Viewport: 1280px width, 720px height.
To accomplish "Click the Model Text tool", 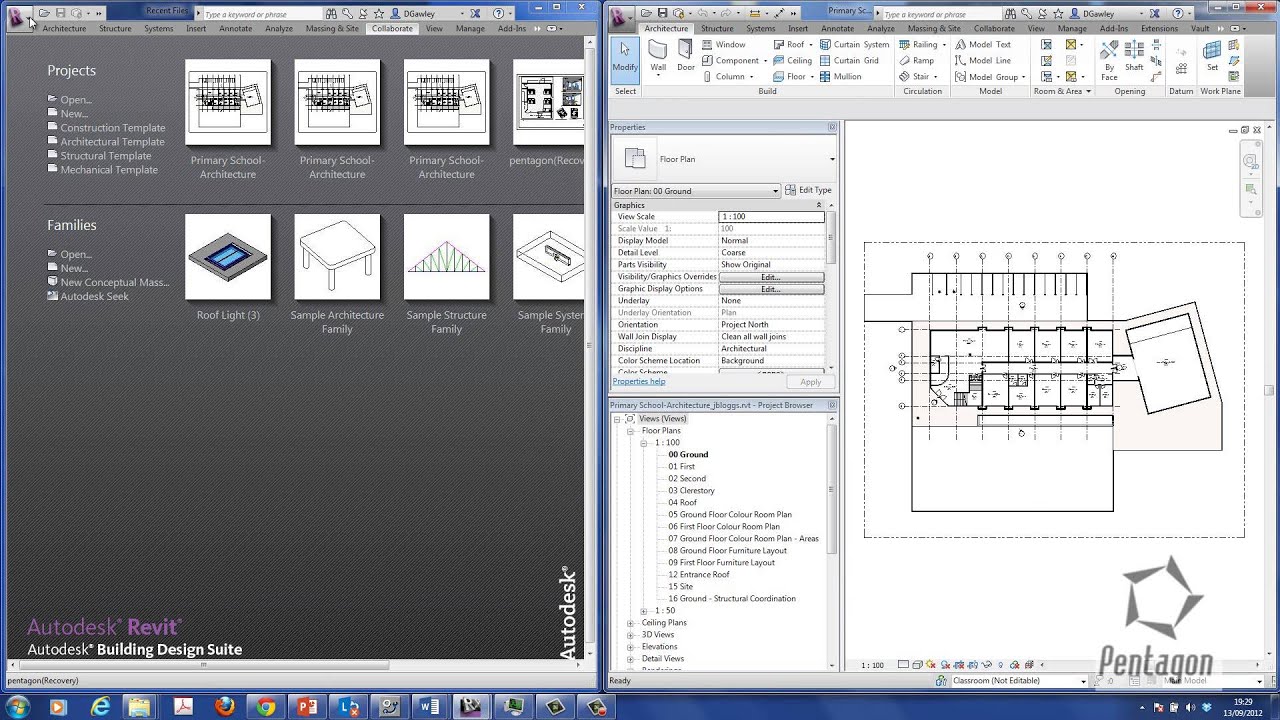I will 983,45.
